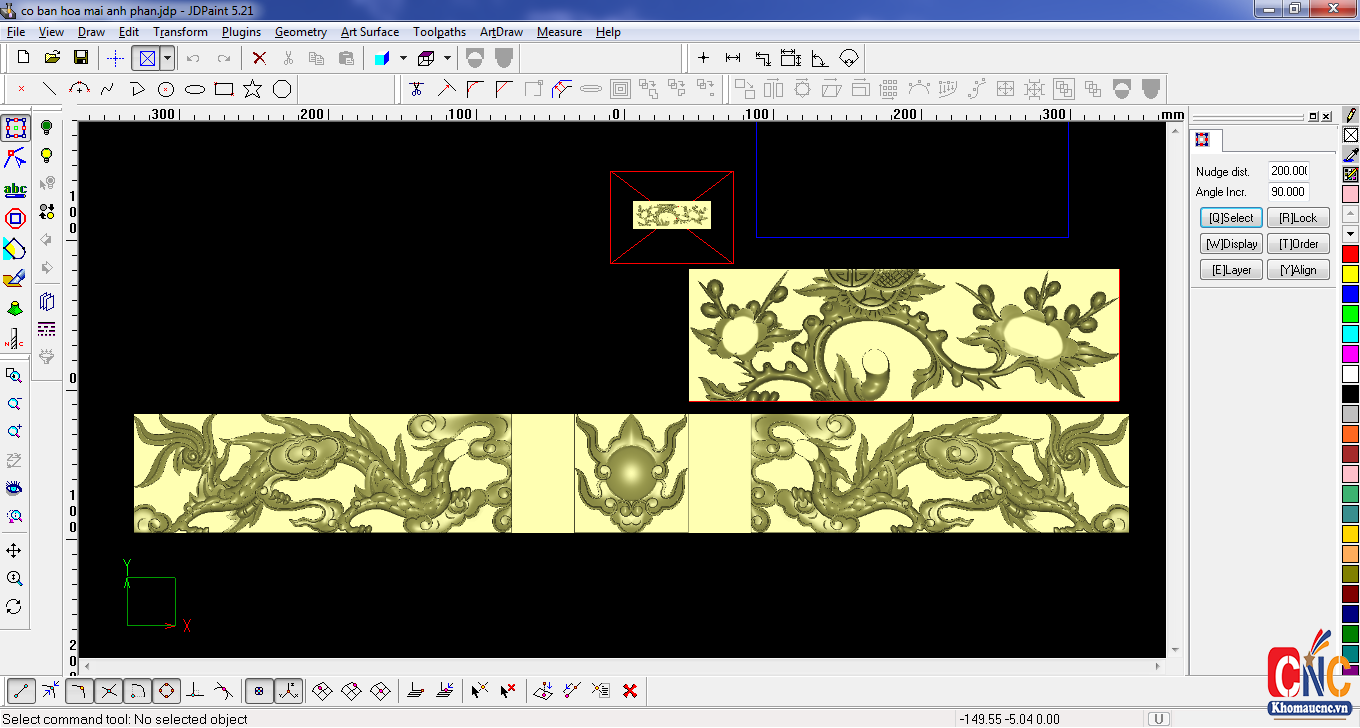Select the ellipse drawing tool
Viewport: 1360px width, 728px height.
[x=195, y=89]
